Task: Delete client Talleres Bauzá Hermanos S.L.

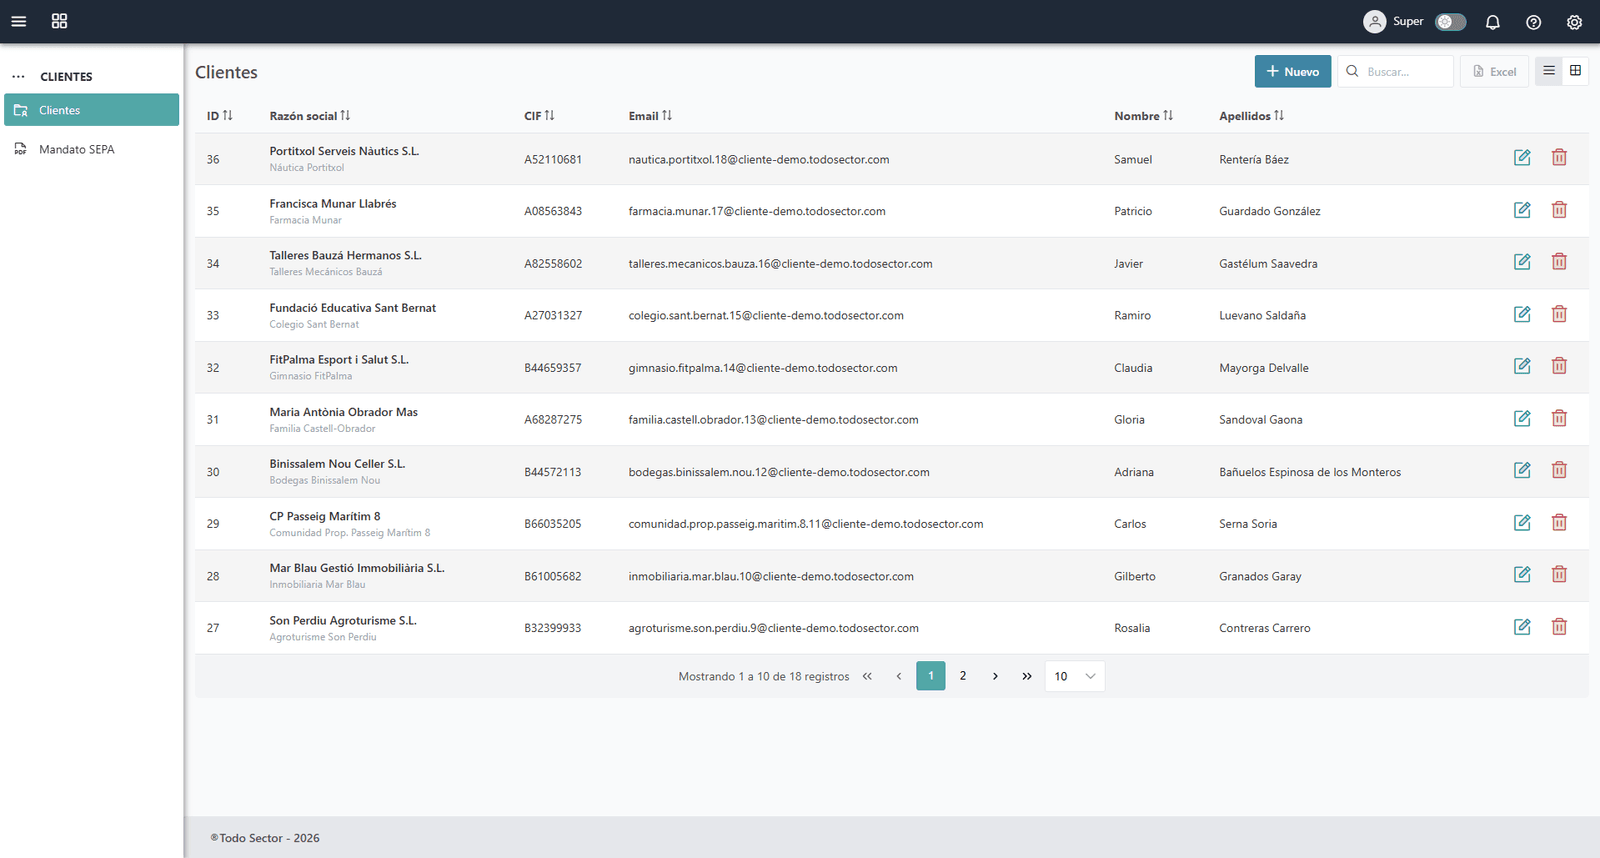Action: click(1559, 262)
